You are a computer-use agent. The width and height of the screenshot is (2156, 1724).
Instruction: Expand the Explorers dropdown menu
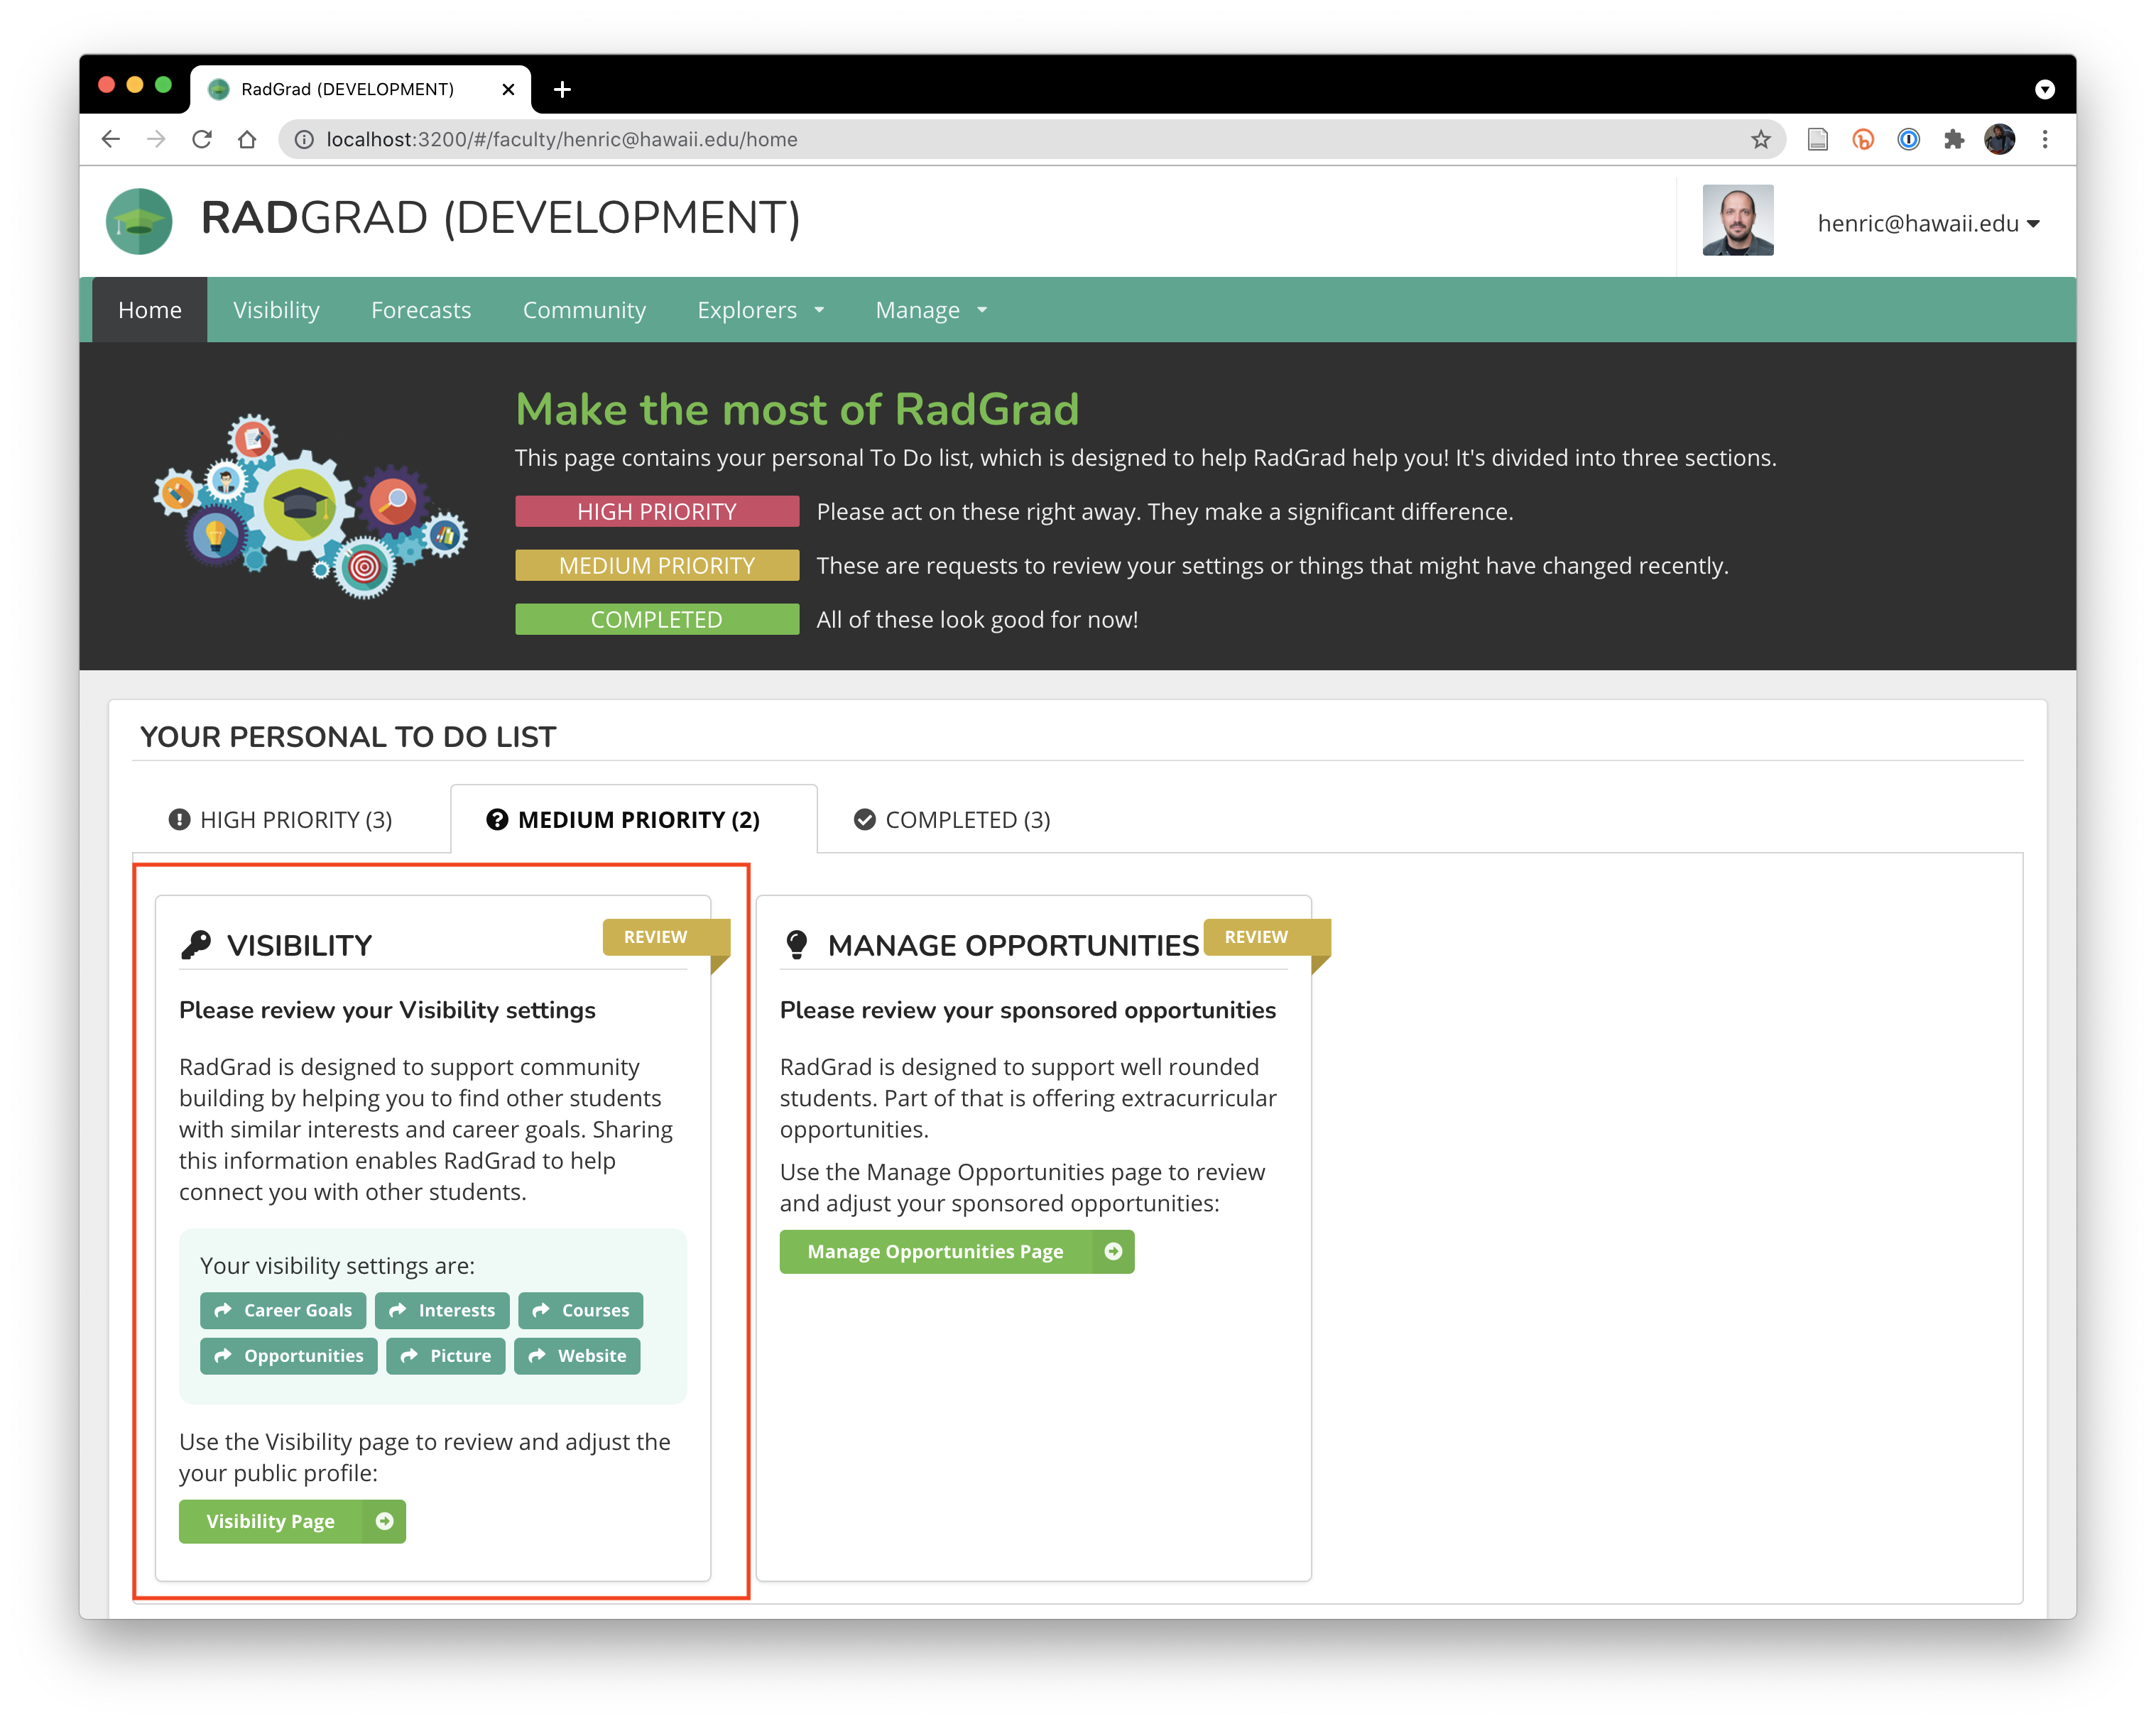[760, 310]
